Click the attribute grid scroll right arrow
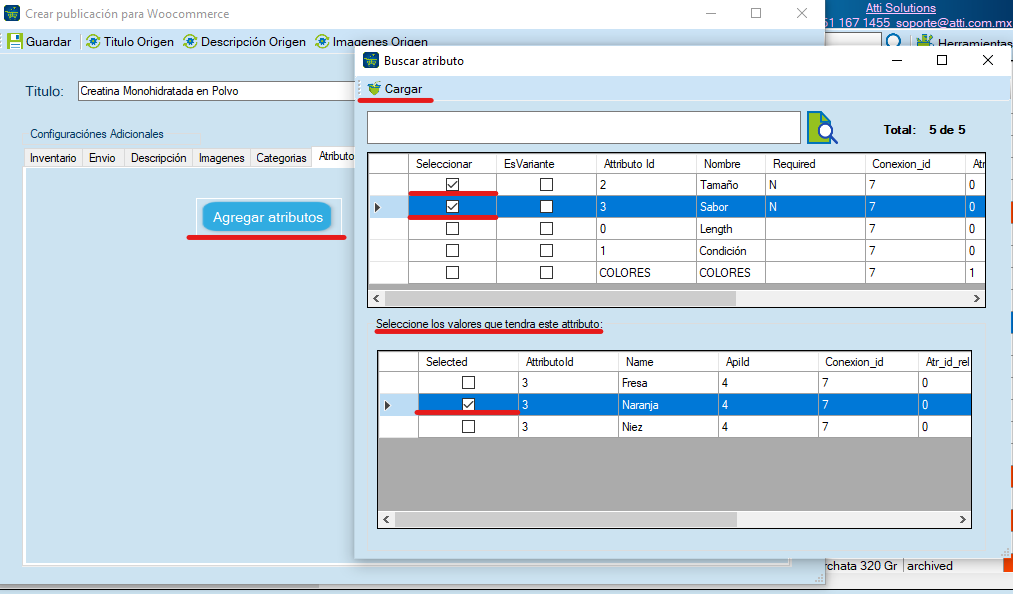 (x=977, y=299)
